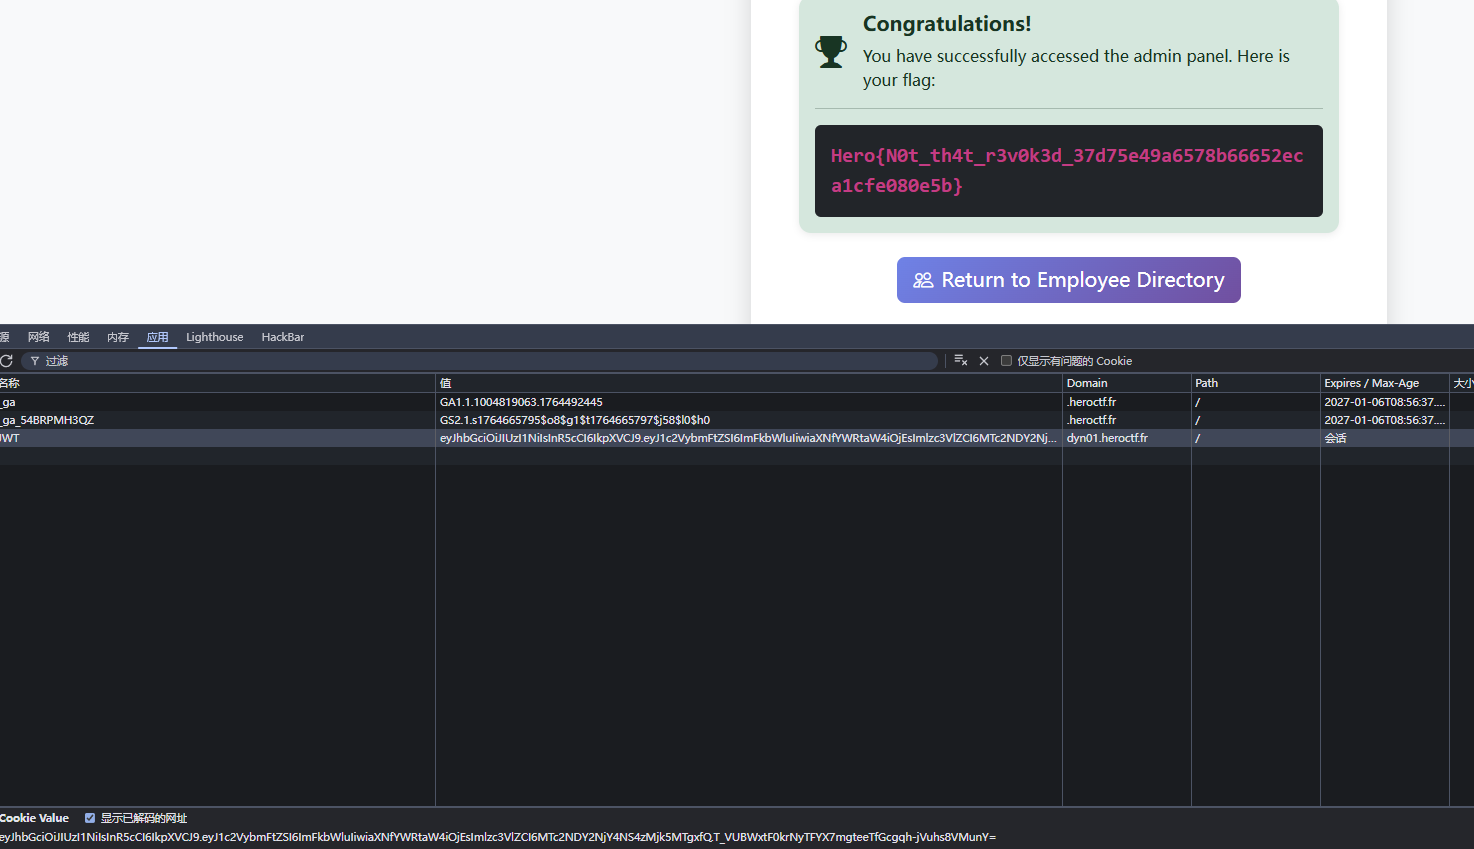Enable the only show problematic cookies checkbox
The image size is (1474, 849).
coord(1006,361)
